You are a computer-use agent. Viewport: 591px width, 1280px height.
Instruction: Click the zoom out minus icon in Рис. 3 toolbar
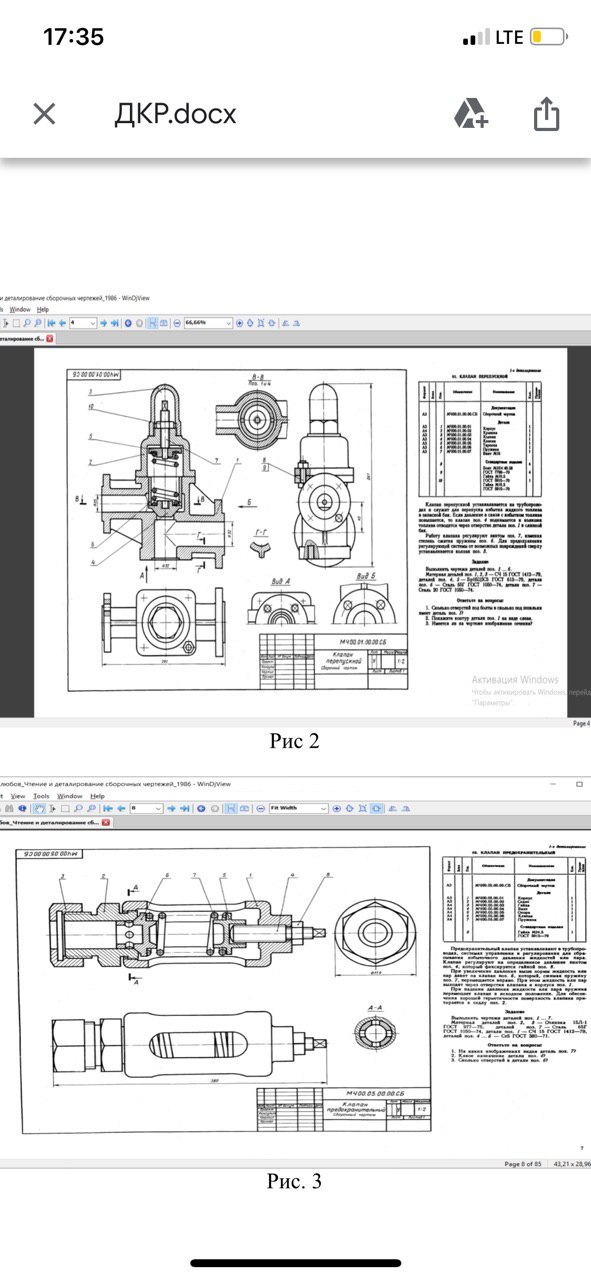(x=261, y=807)
